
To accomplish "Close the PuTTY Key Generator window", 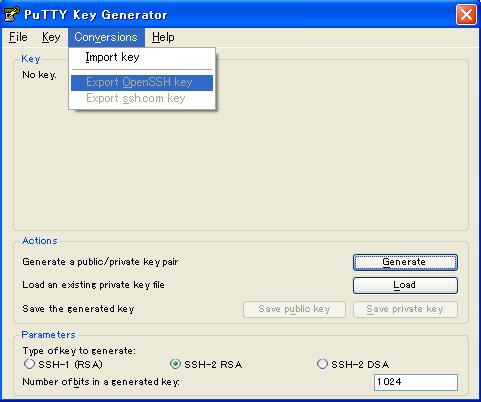I will (x=466, y=15).
